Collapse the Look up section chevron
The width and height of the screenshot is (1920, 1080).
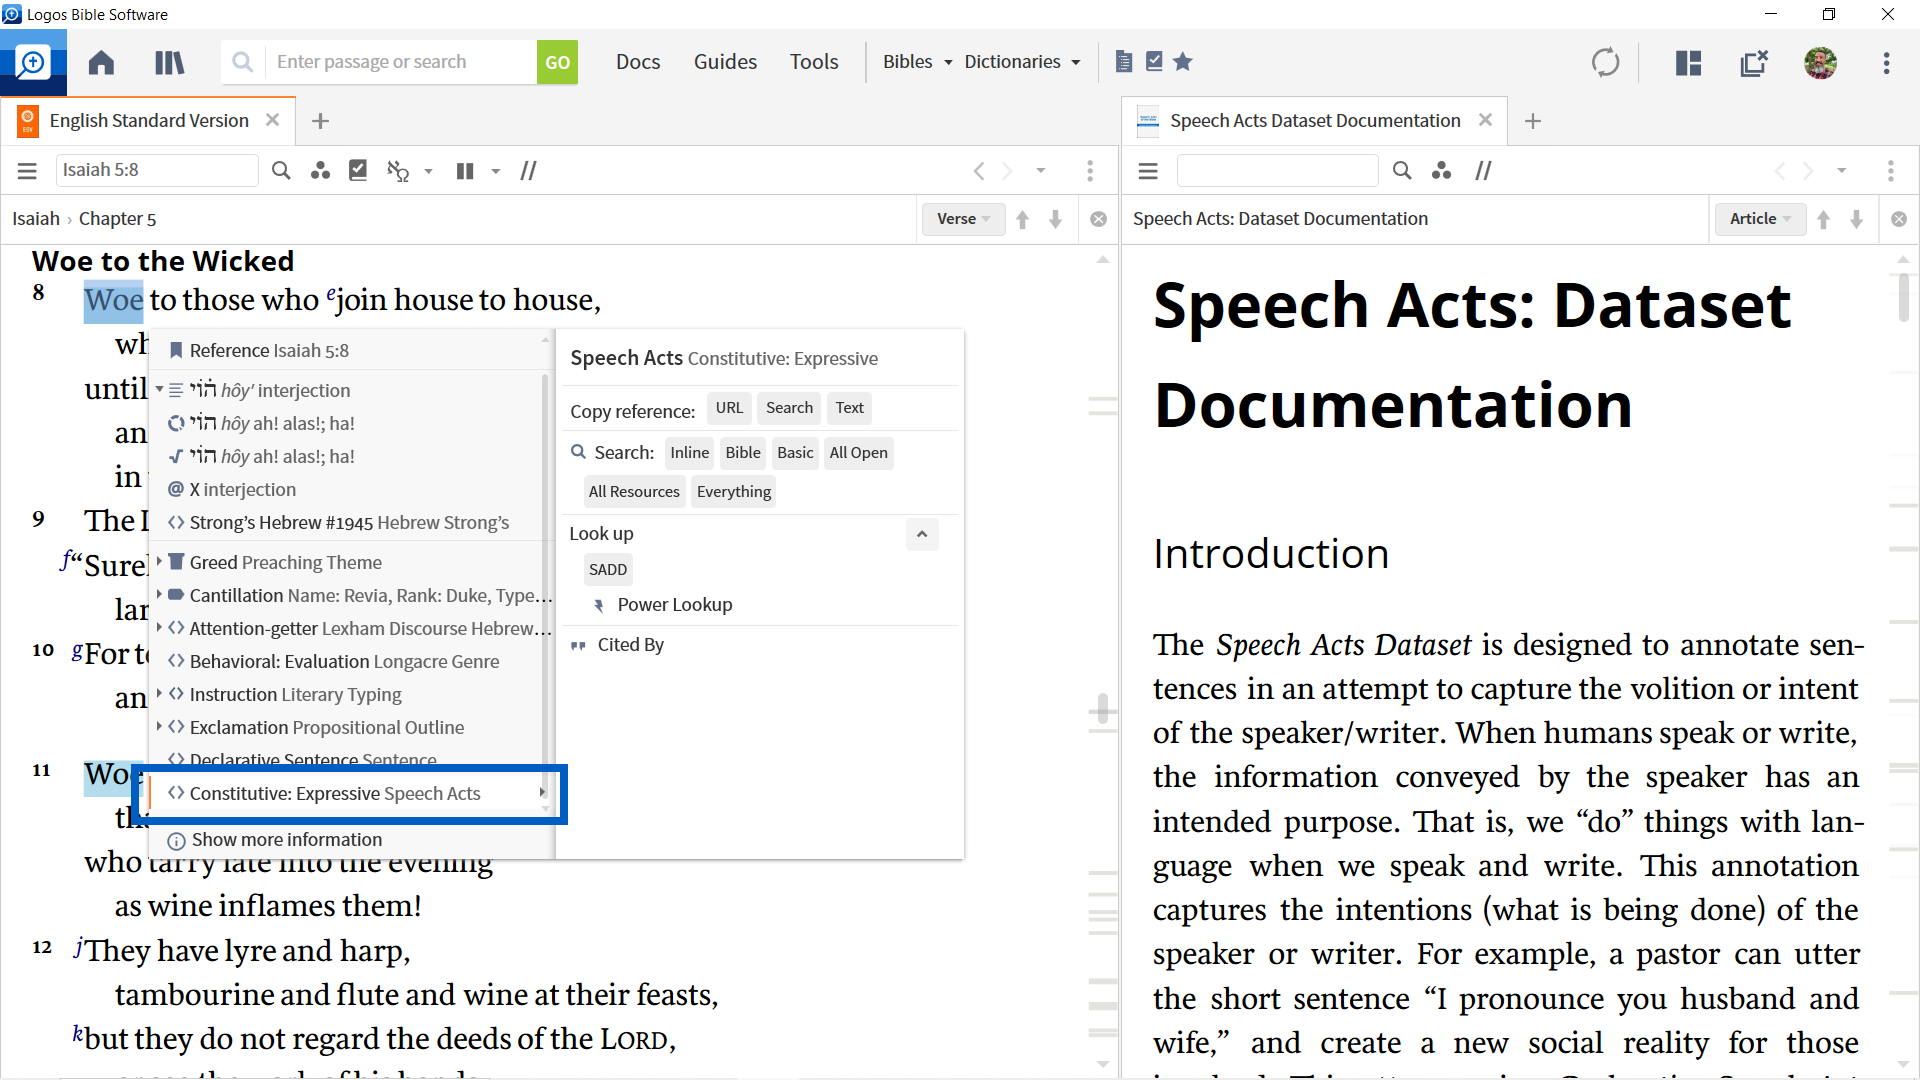tap(922, 534)
